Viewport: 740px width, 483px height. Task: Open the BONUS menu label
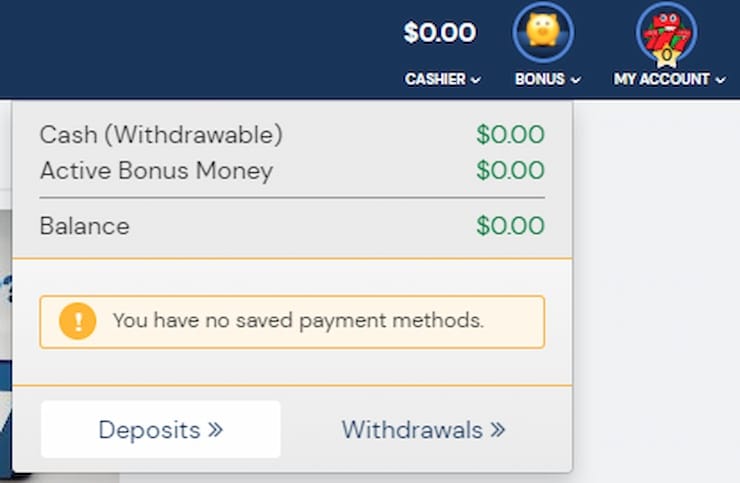540,79
